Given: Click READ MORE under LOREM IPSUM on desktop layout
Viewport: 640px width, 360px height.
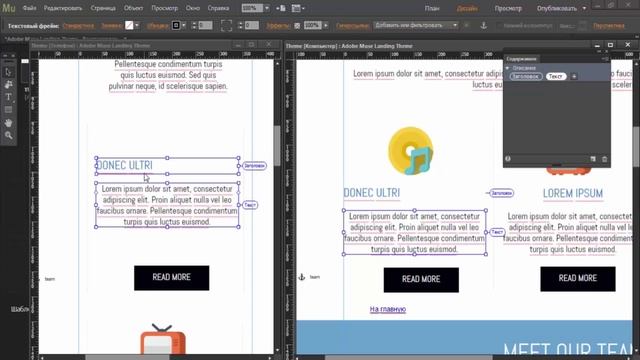Looking at the screenshot, I should coord(578,279).
